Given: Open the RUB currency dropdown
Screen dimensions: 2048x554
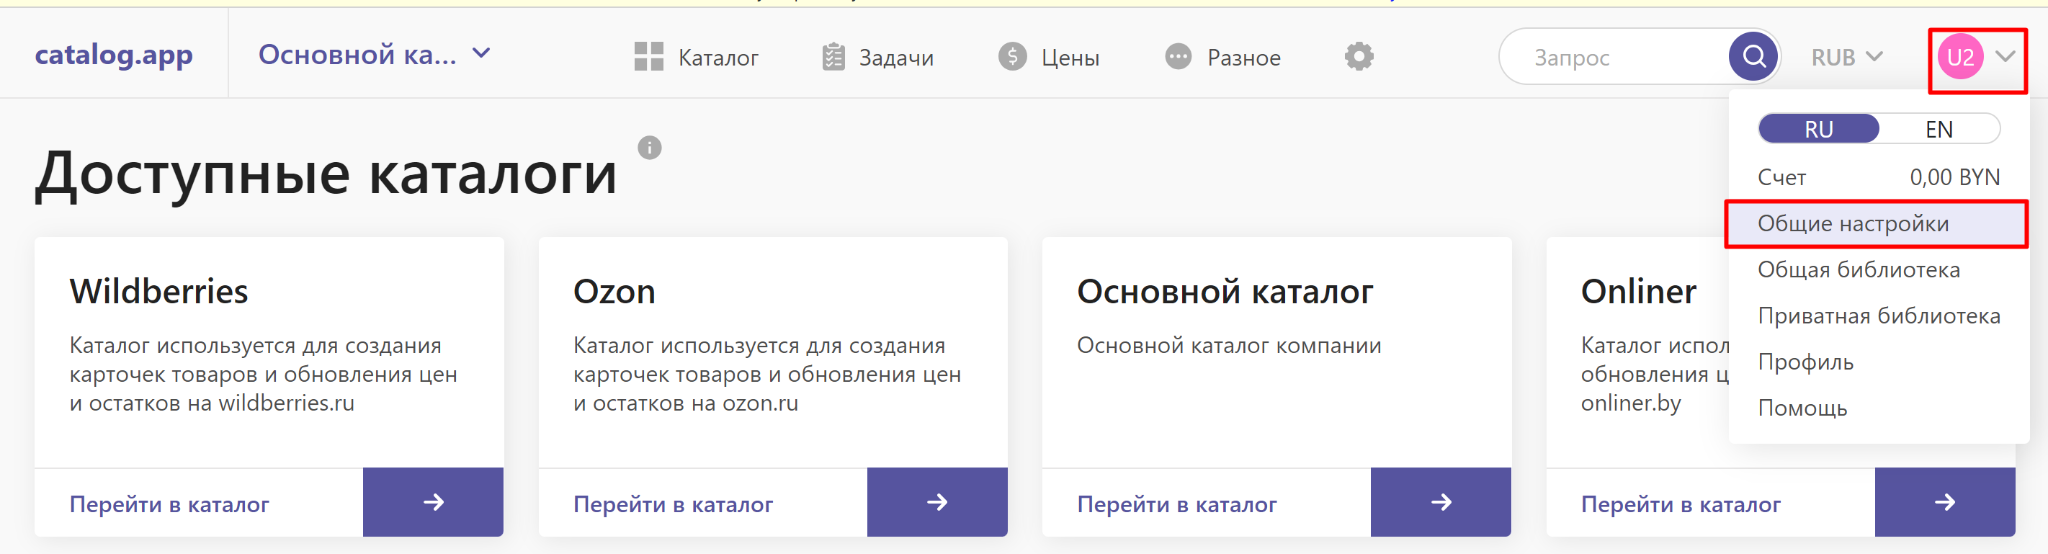Looking at the screenshot, I should pos(1846,57).
